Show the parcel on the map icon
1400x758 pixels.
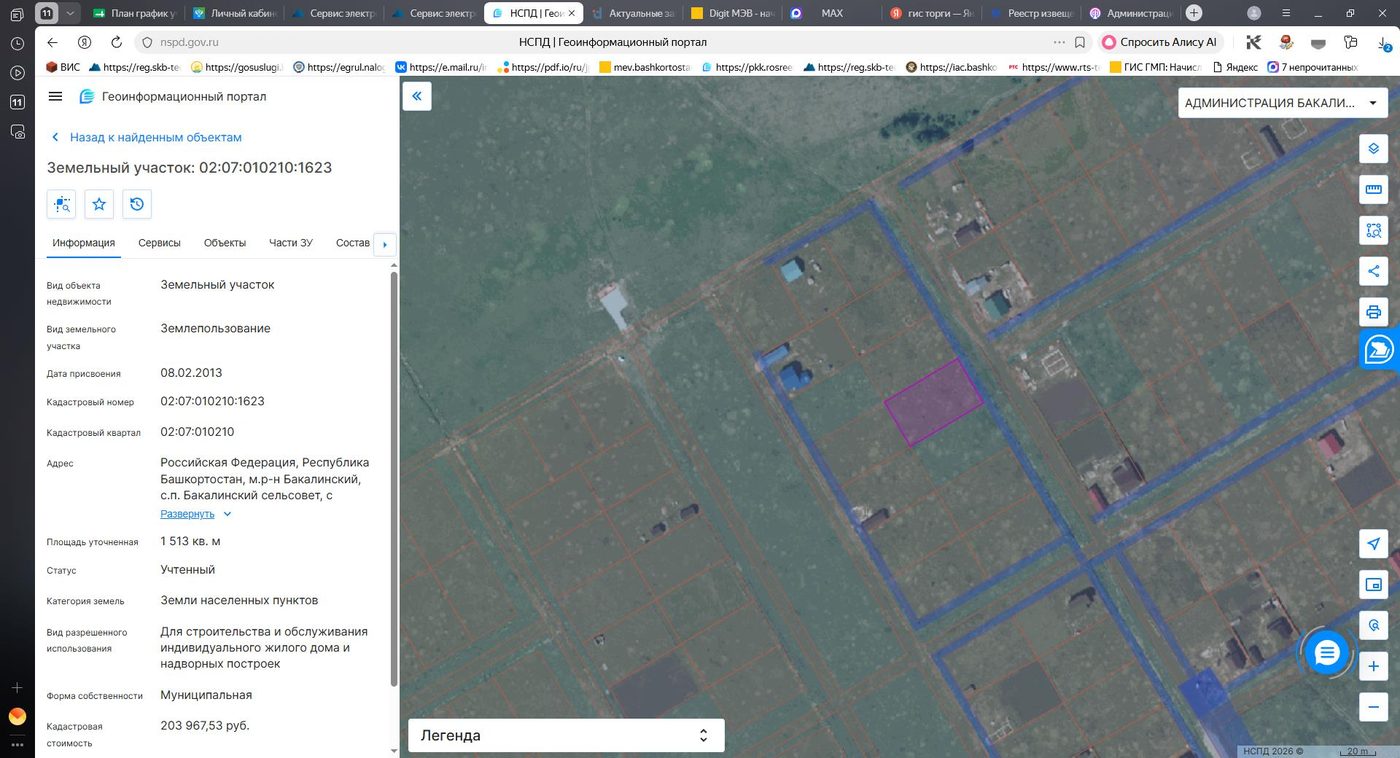pyautogui.click(x=62, y=204)
